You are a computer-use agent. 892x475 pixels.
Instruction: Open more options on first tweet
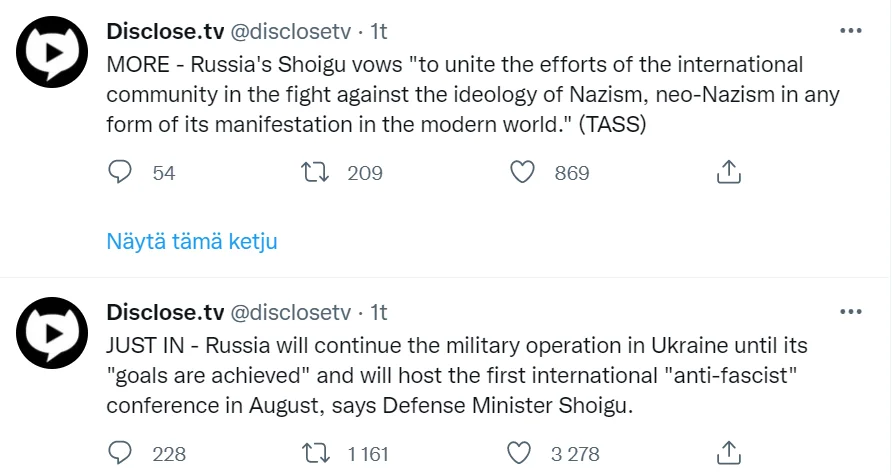[850, 31]
